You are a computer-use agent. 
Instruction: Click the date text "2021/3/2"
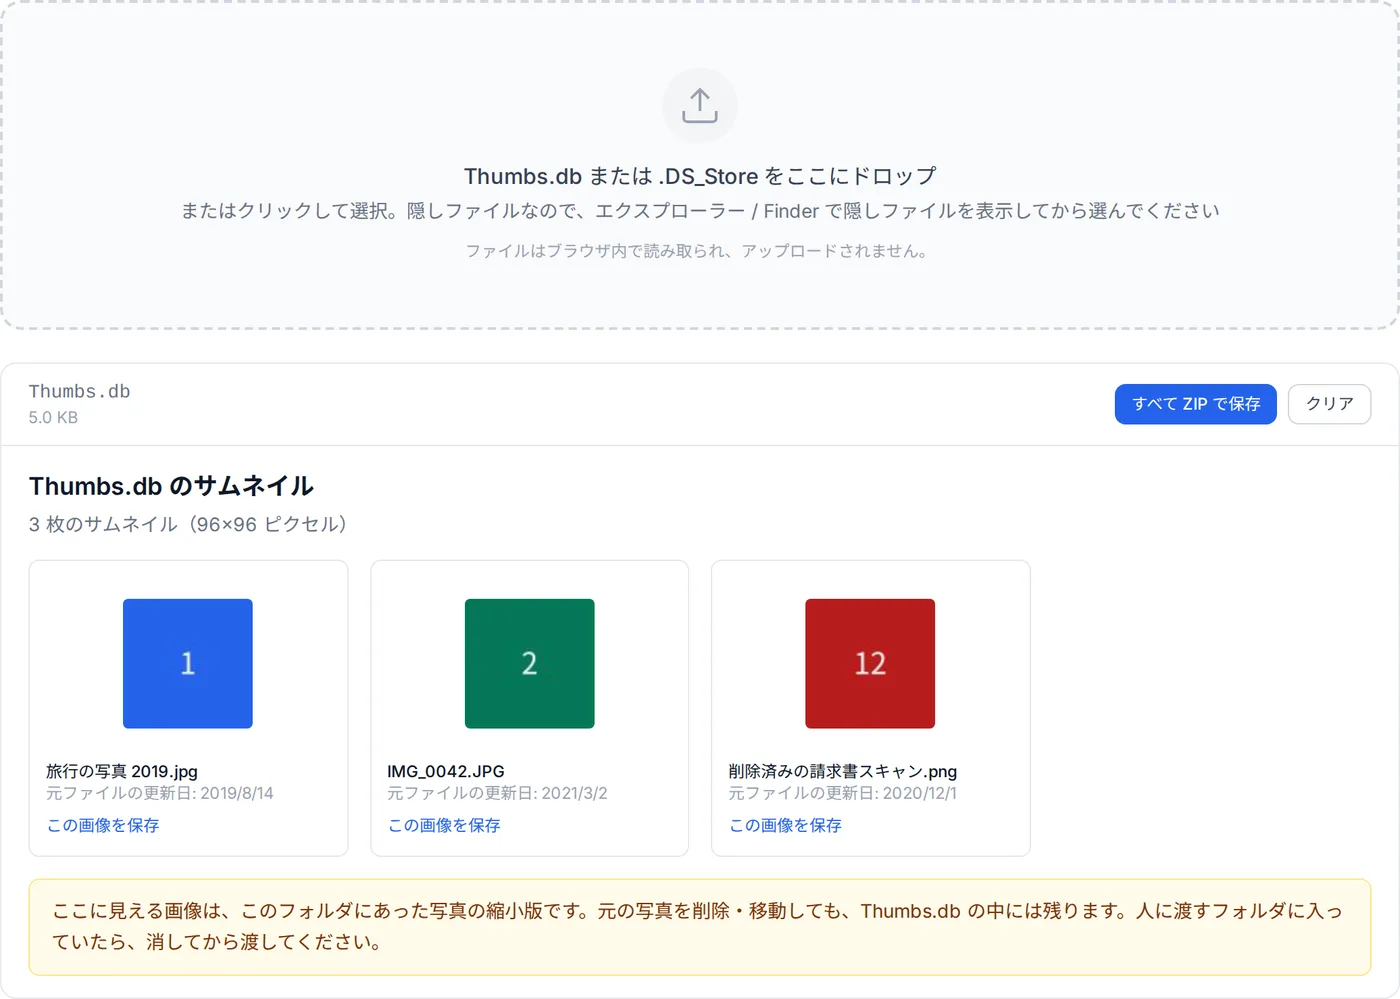pos(574,793)
